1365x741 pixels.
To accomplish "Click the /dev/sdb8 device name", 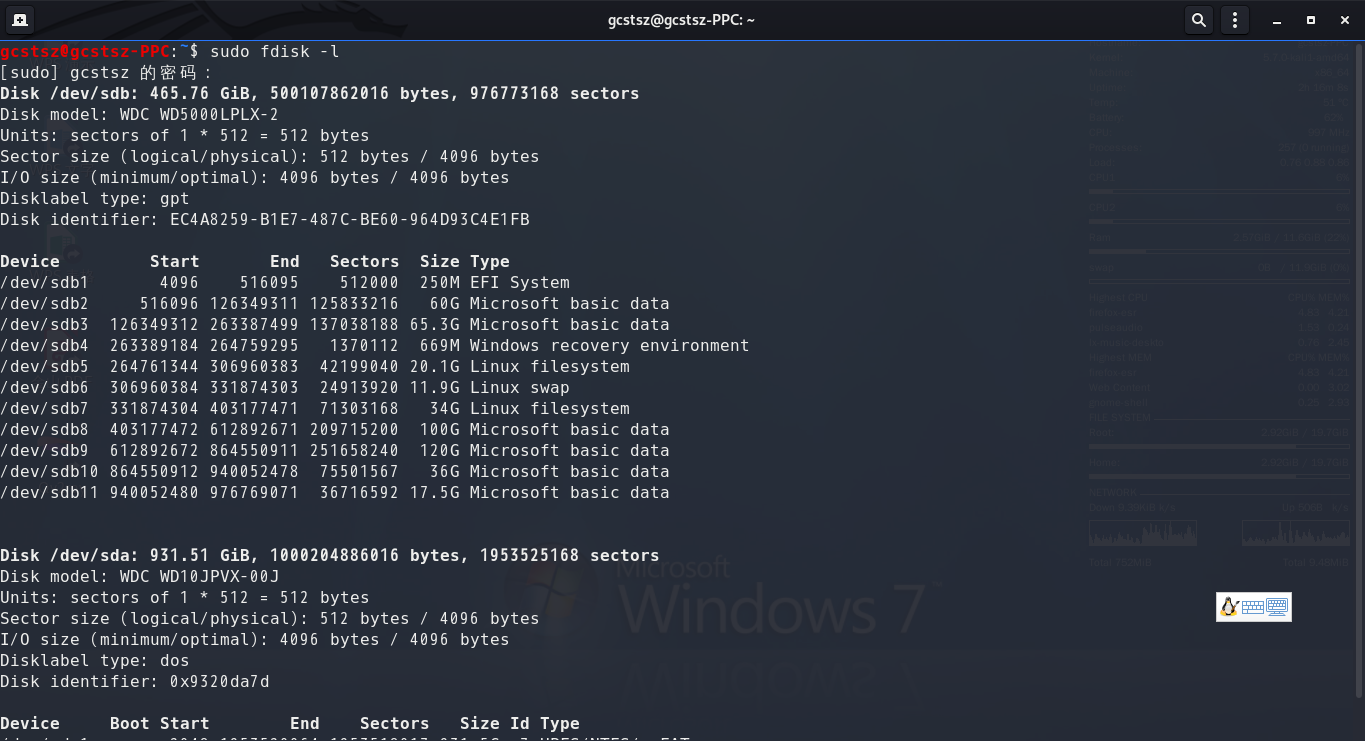I will click(x=45, y=429).
